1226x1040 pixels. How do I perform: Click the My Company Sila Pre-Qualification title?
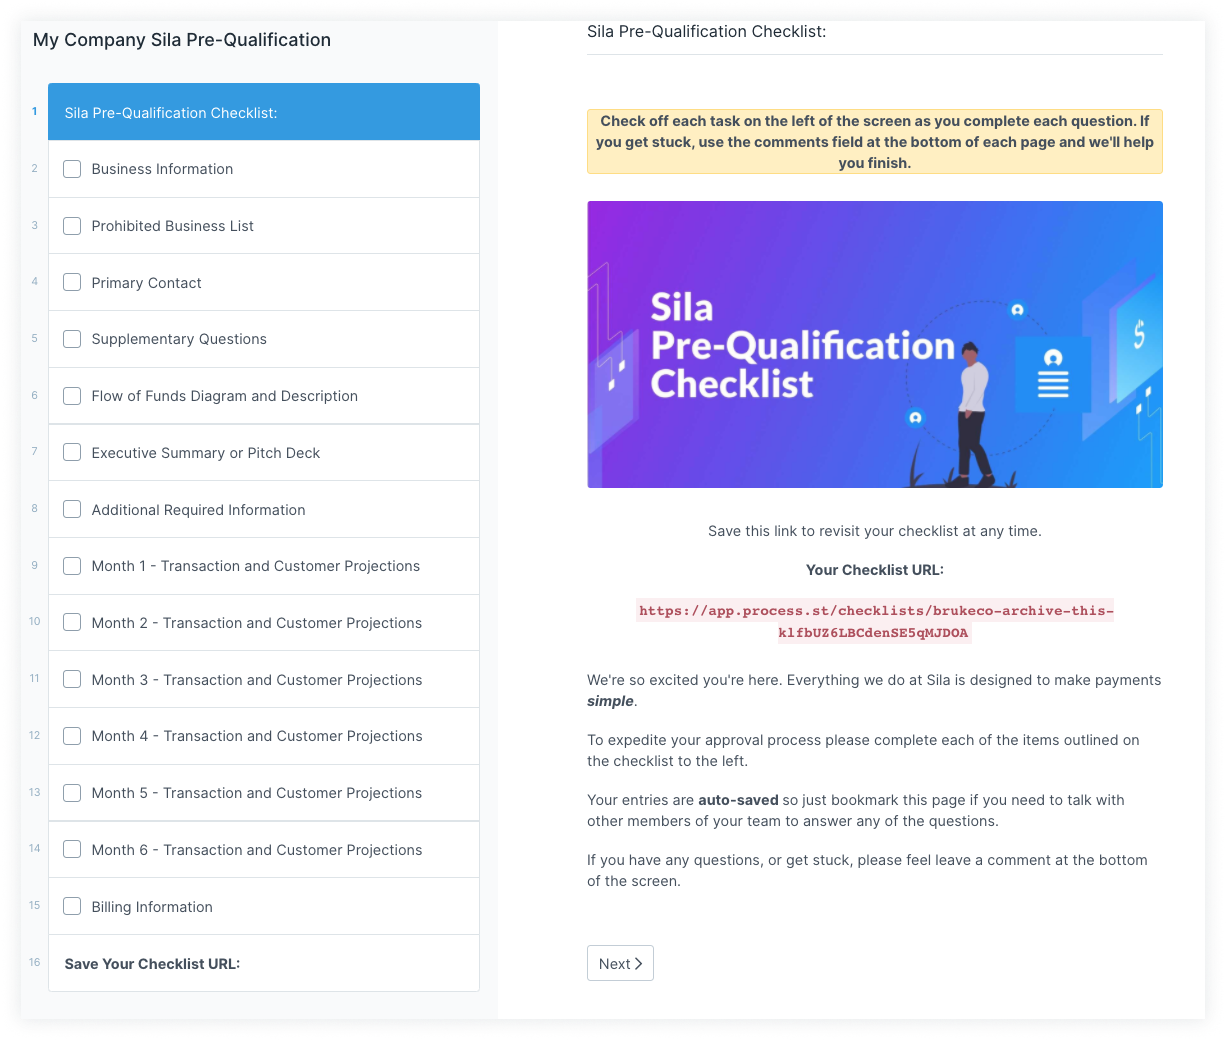[x=182, y=40]
